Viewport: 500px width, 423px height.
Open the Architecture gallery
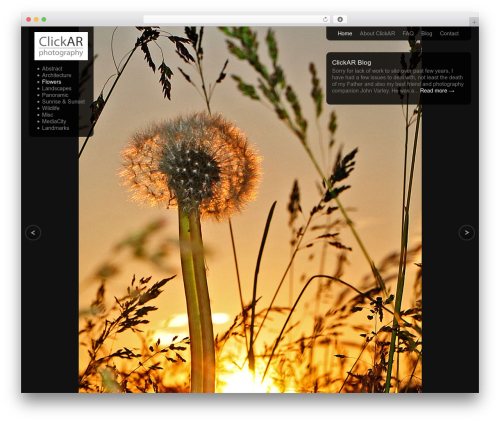click(x=56, y=75)
